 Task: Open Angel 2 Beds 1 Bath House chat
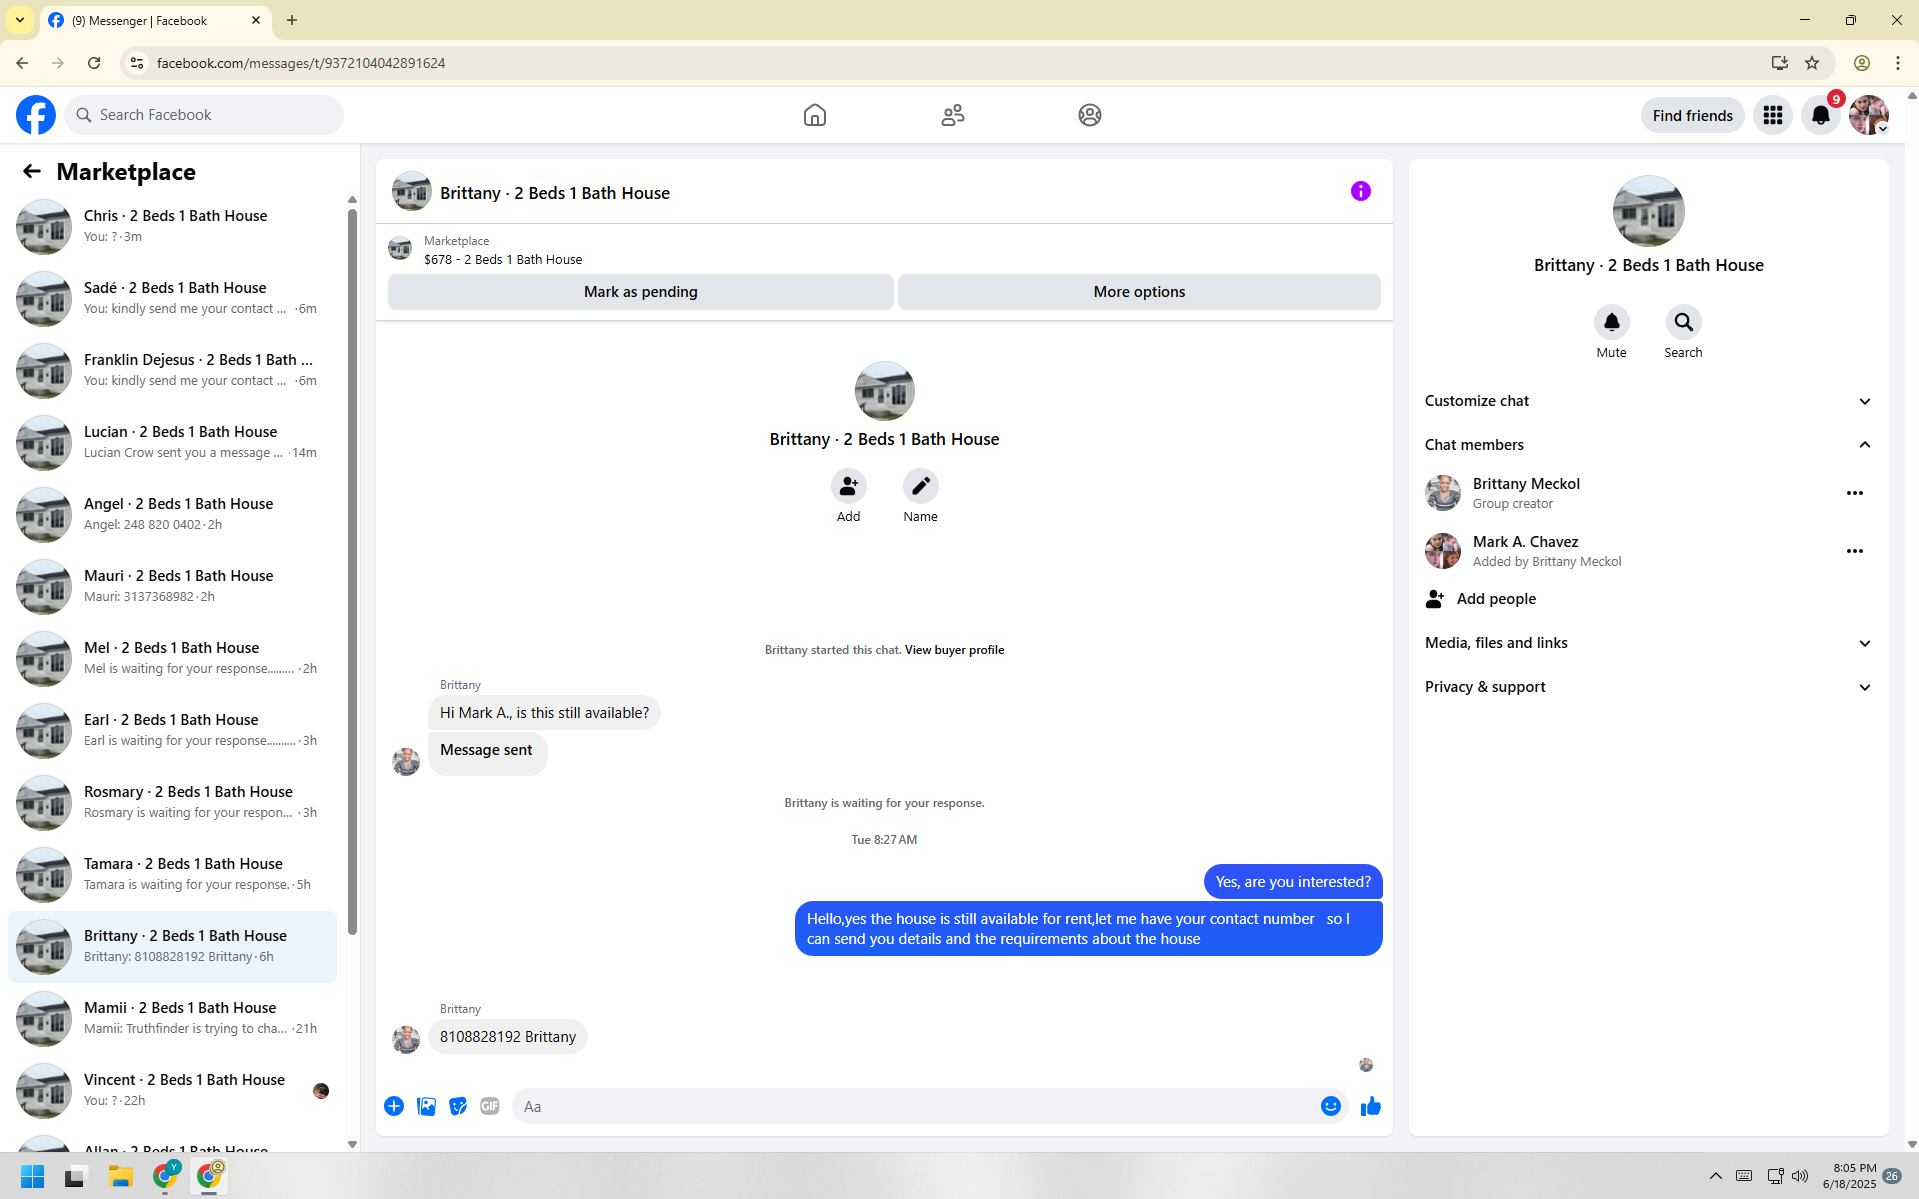point(172,514)
